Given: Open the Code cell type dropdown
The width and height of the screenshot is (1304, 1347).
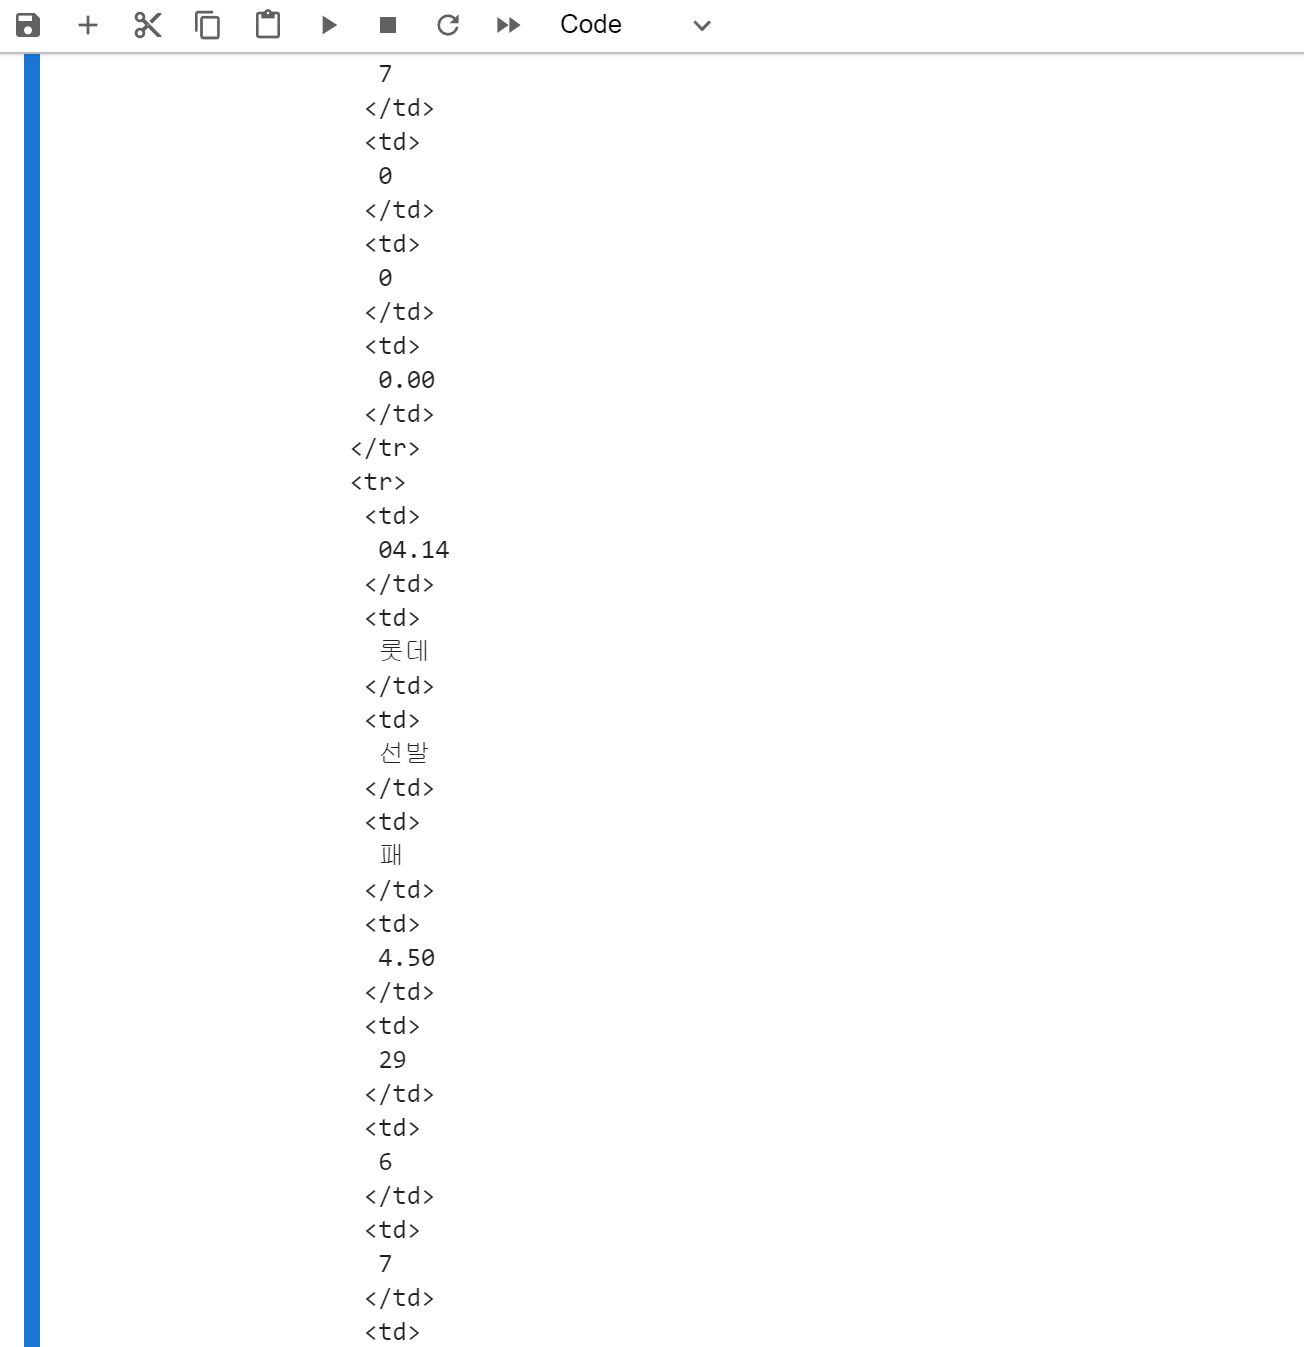Looking at the screenshot, I should (x=635, y=25).
